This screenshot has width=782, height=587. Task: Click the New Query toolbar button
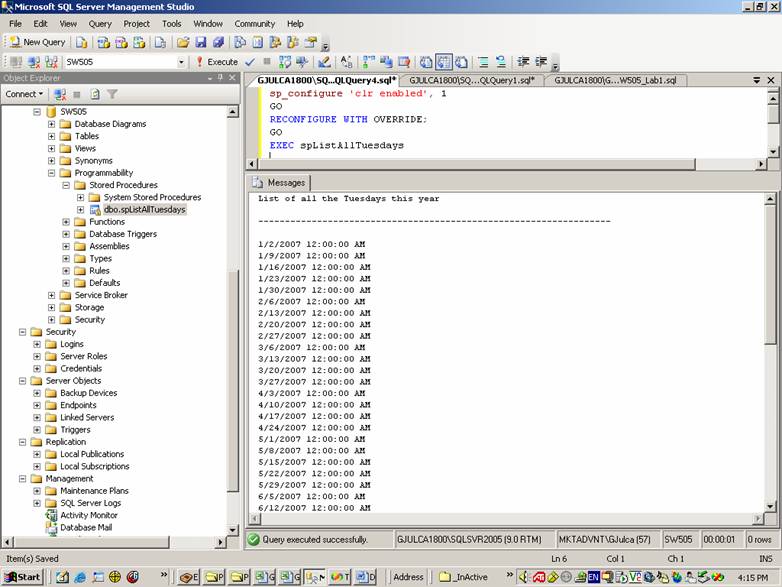(36, 42)
